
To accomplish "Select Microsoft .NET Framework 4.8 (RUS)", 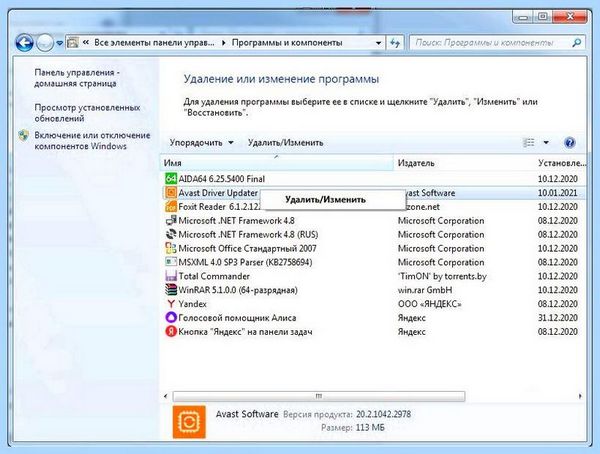I will [248, 234].
